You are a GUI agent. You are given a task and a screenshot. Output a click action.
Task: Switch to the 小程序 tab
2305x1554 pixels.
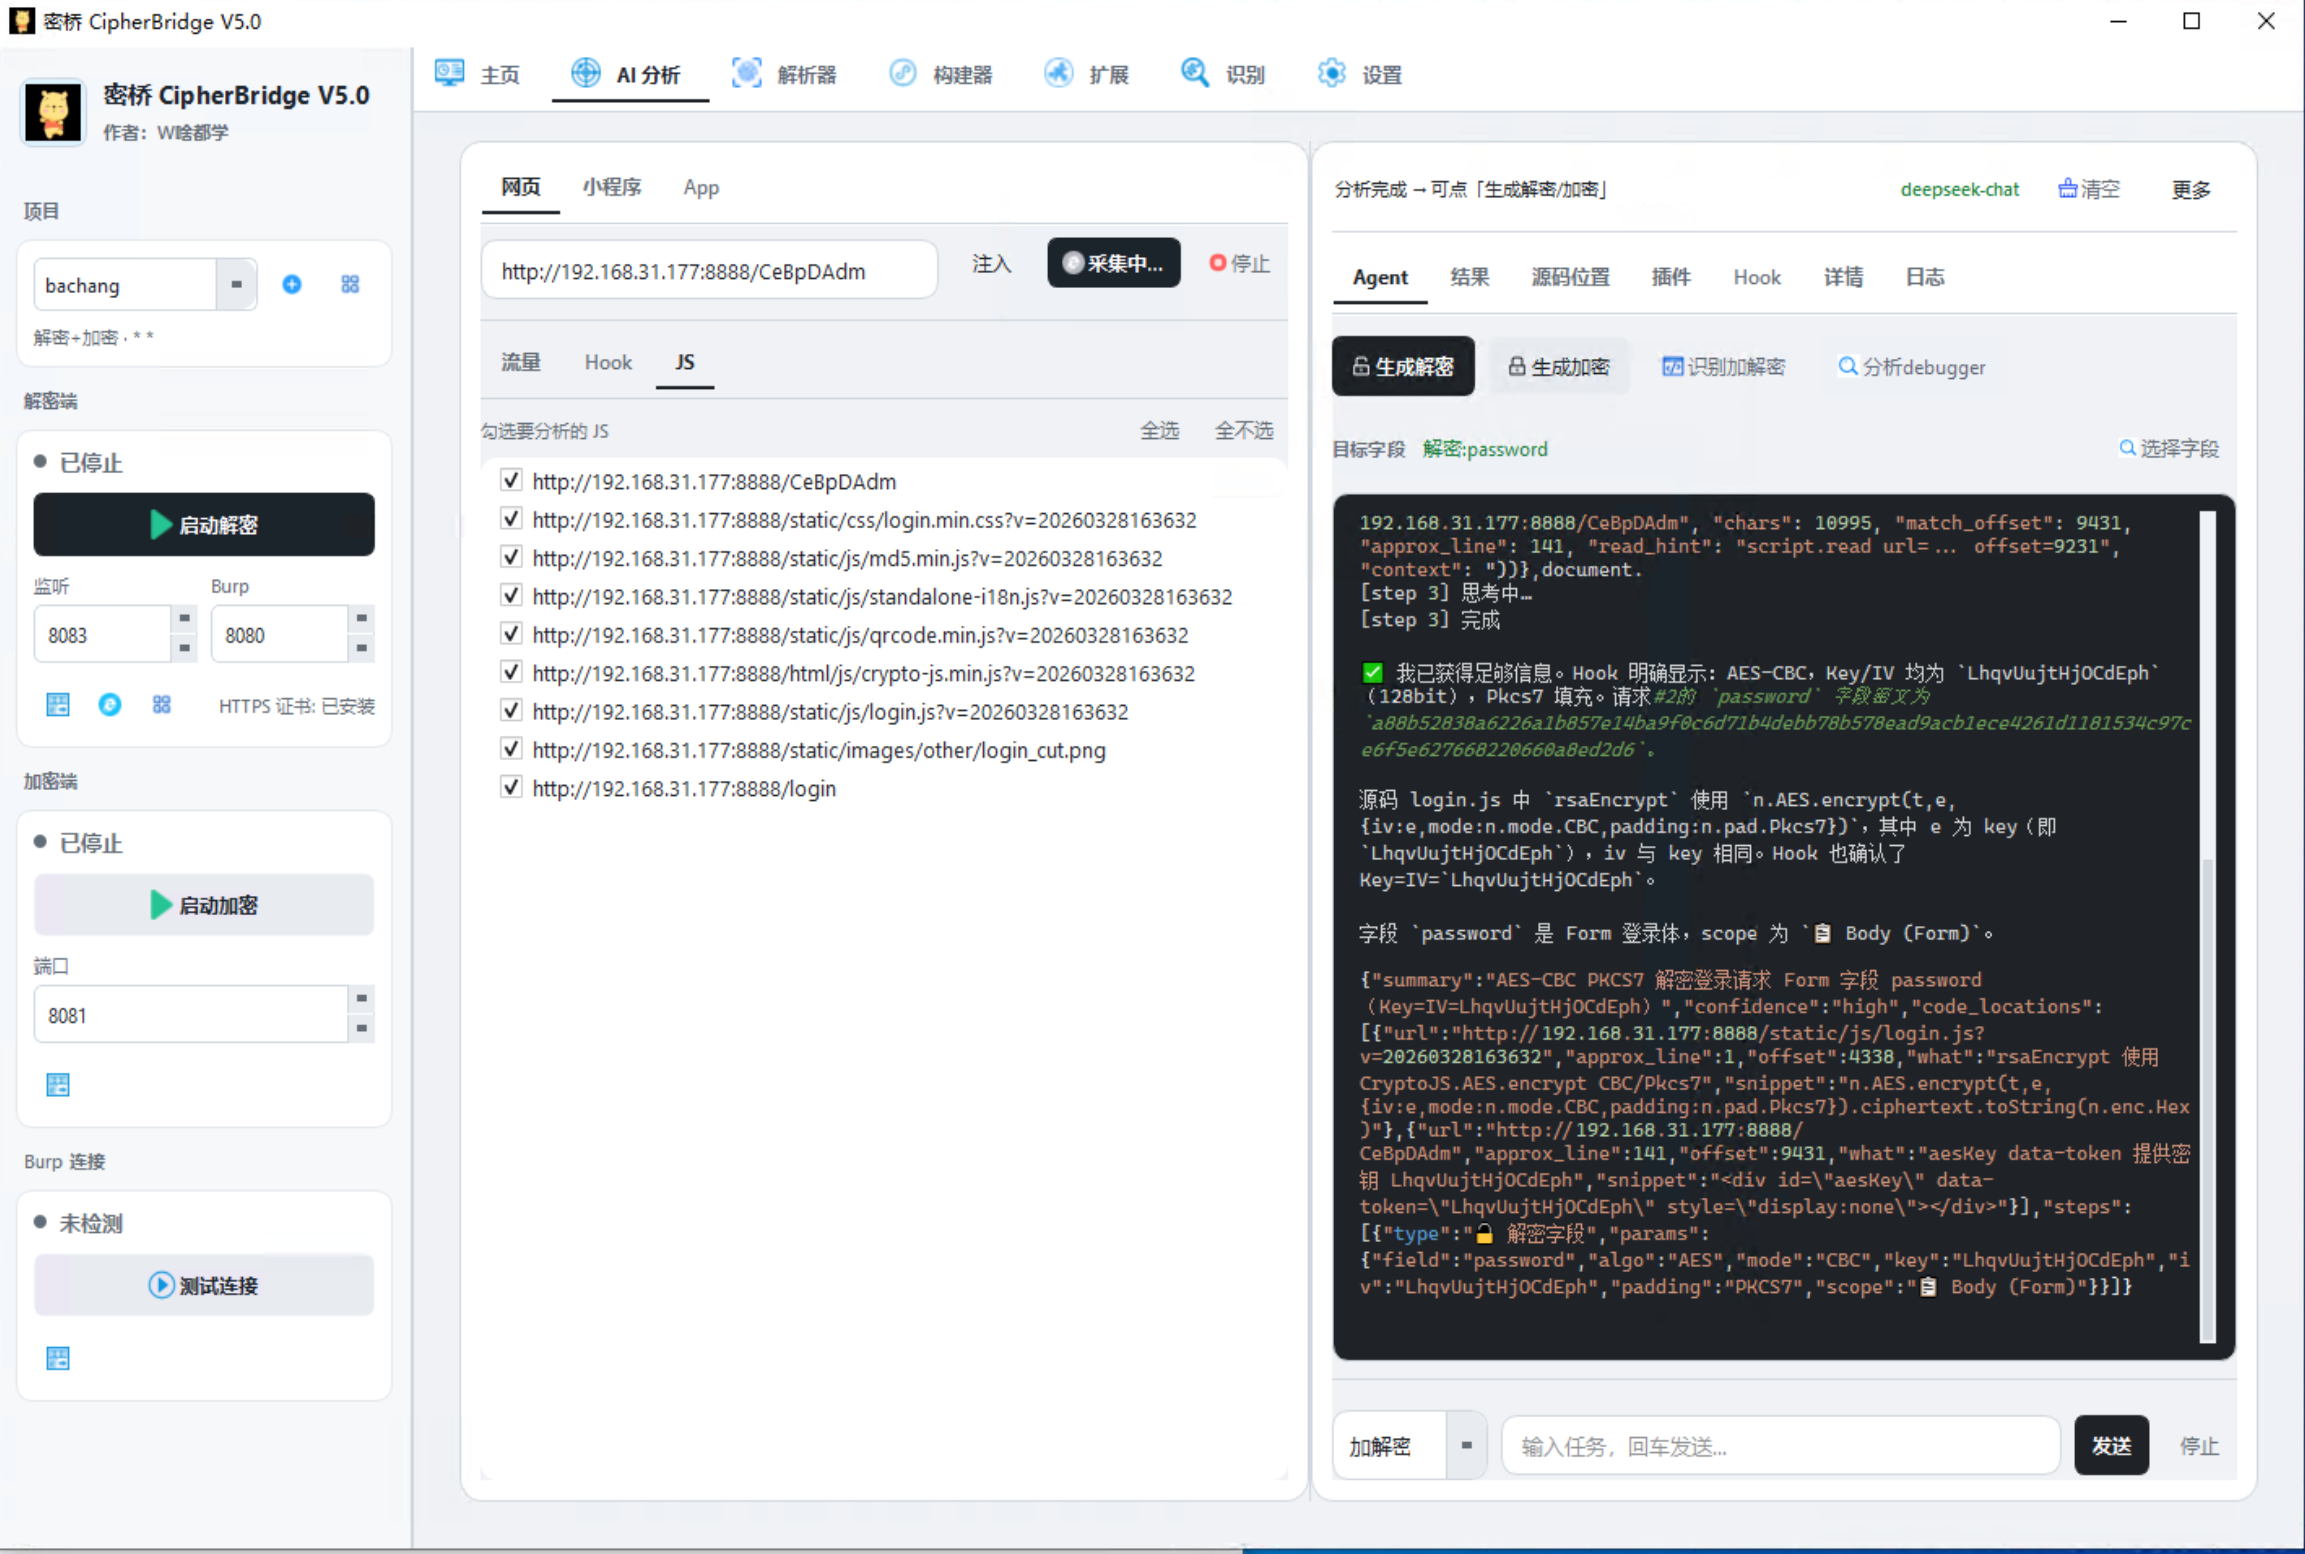coord(612,187)
